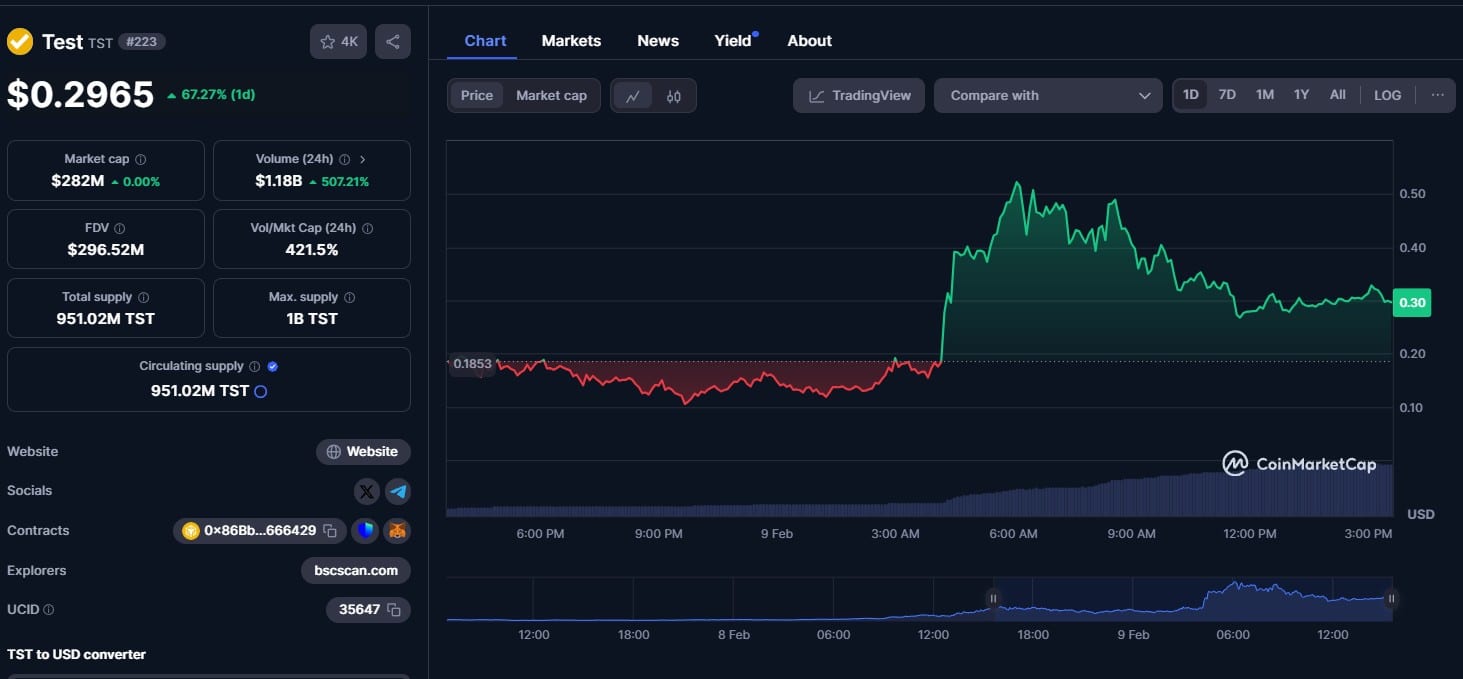Click the FDV info icon
The image size is (1463, 679).
tap(120, 228)
